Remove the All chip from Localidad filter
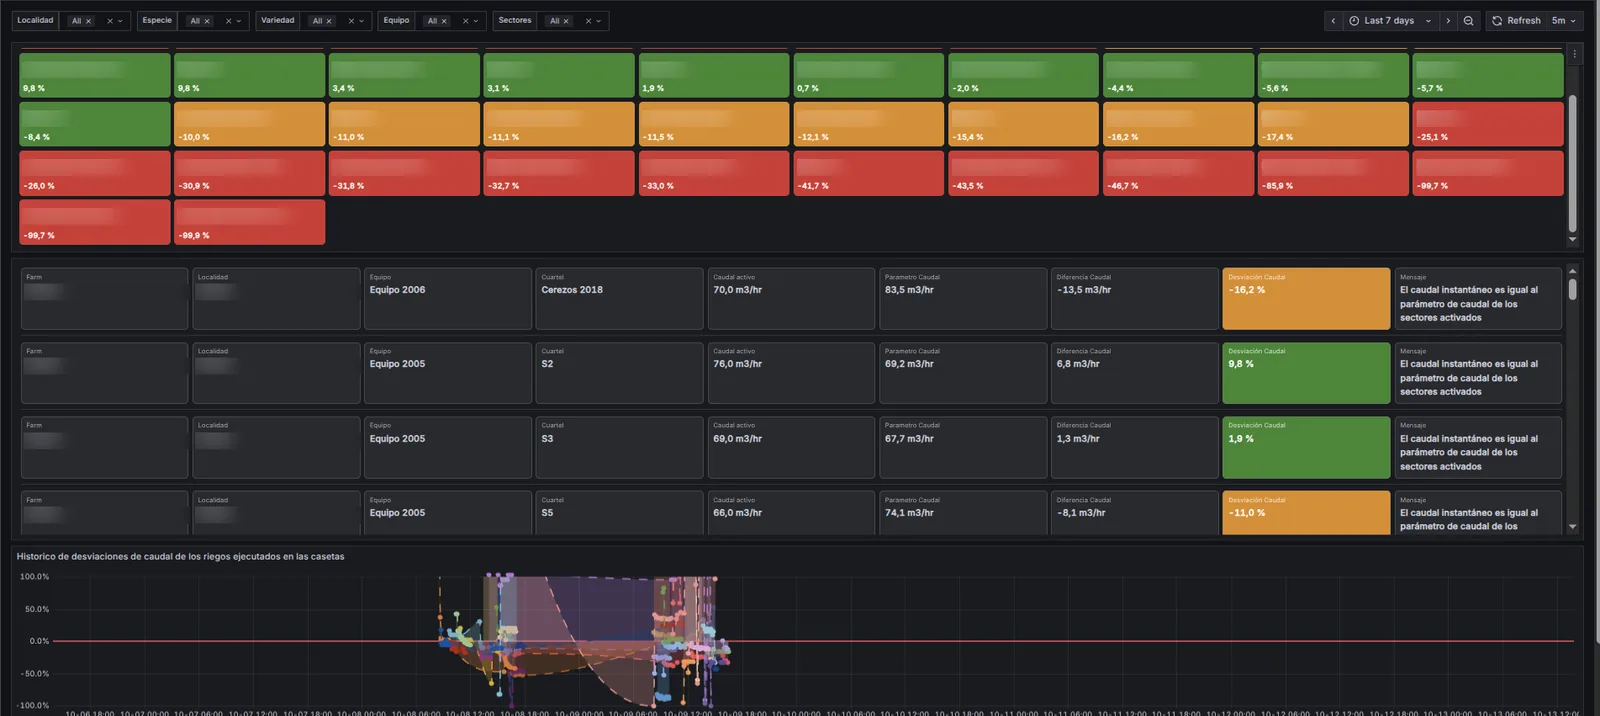Screen dimensions: 1600x716 tap(88, 21)
